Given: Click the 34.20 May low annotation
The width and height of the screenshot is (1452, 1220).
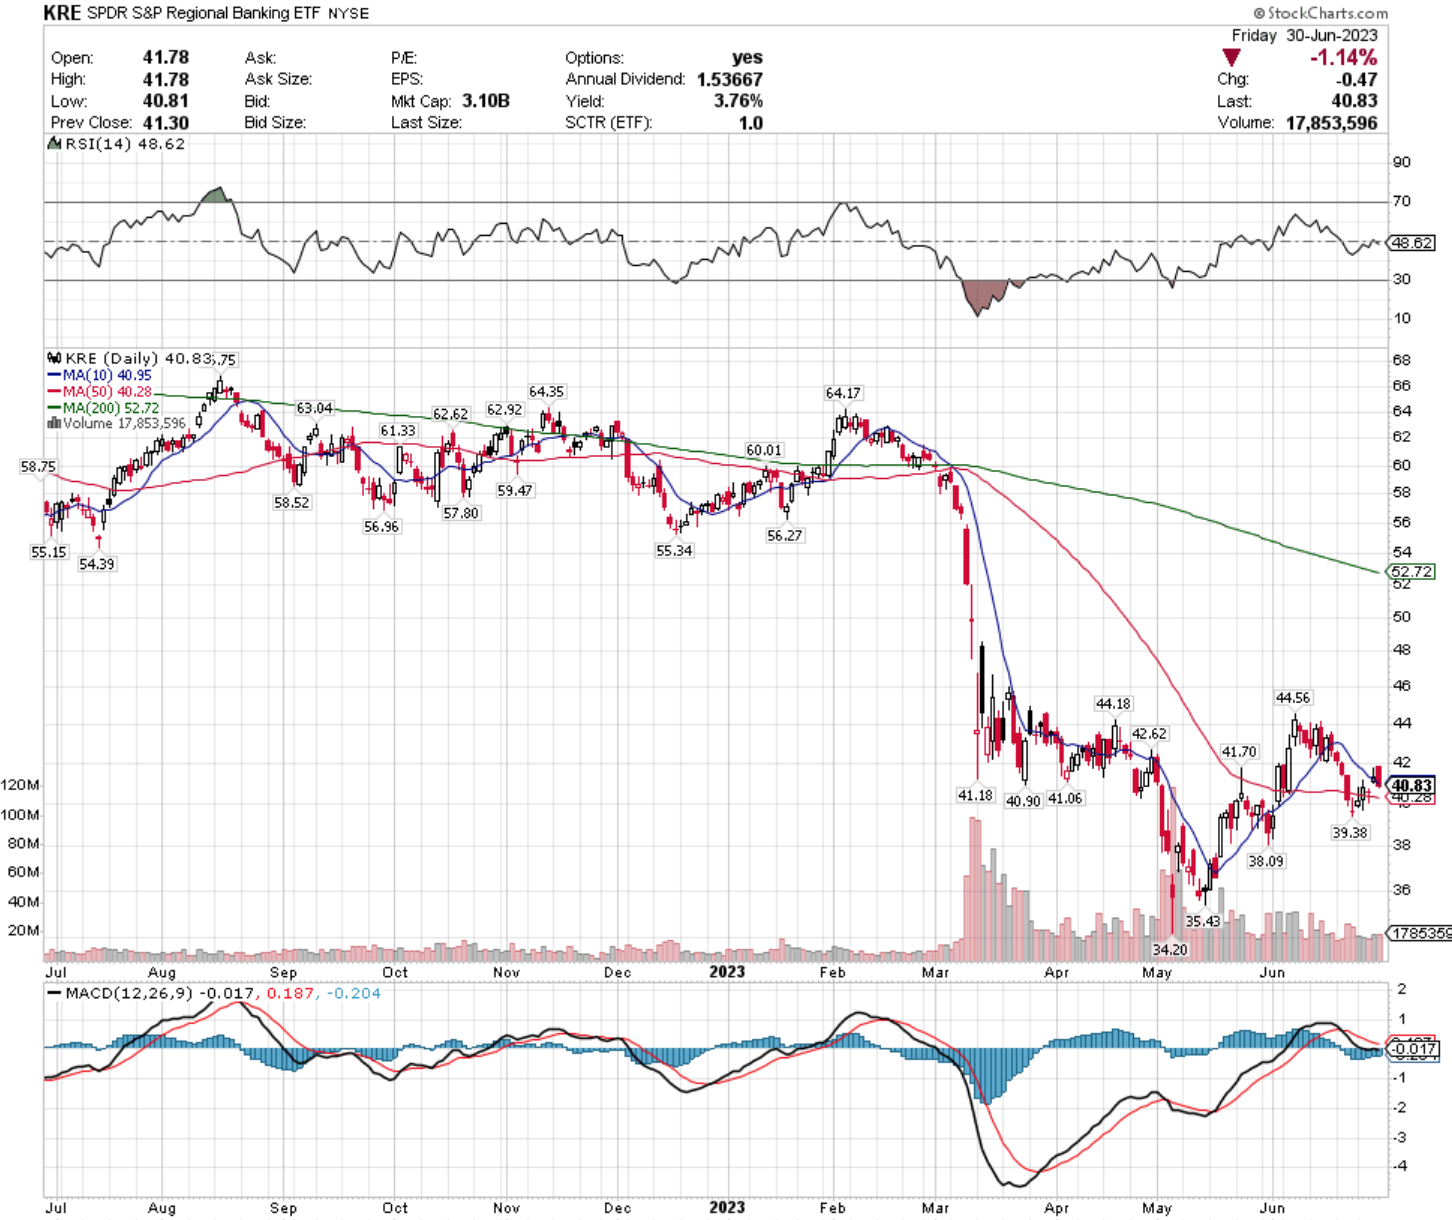Looking at the screenshot, I should point(1170,949).
